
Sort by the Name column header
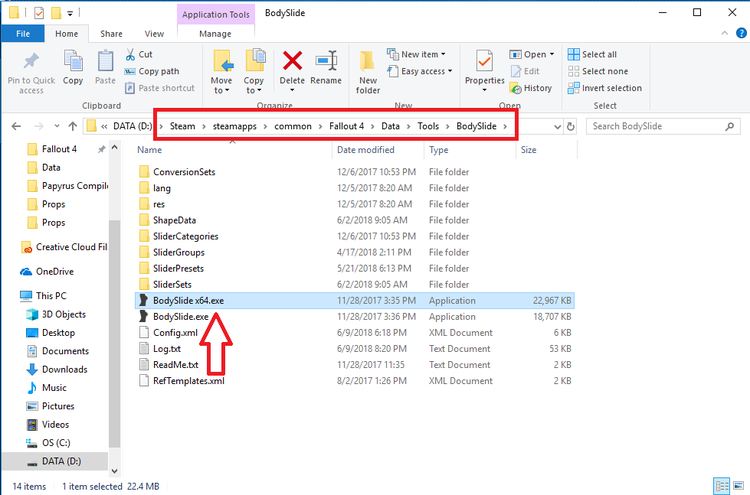149,150
